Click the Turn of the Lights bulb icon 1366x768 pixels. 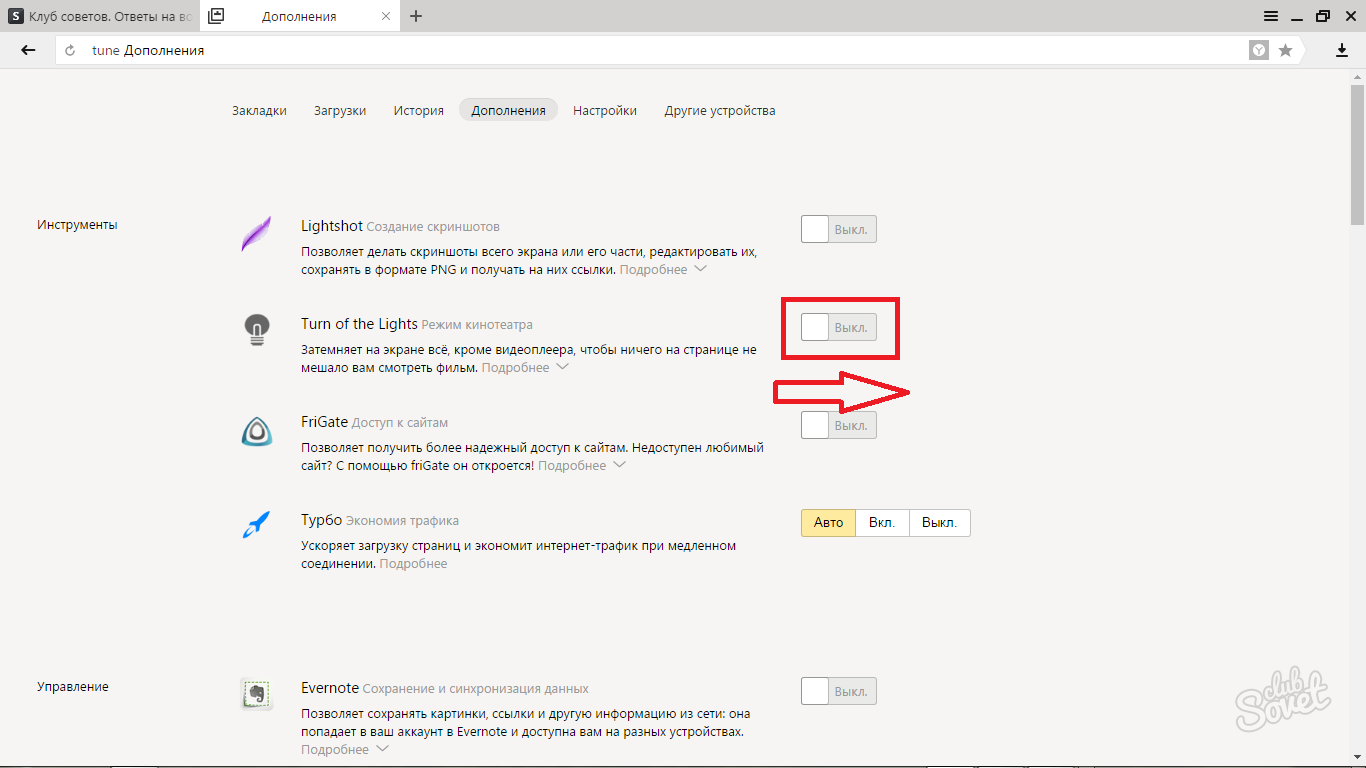[x=257, y=330]
